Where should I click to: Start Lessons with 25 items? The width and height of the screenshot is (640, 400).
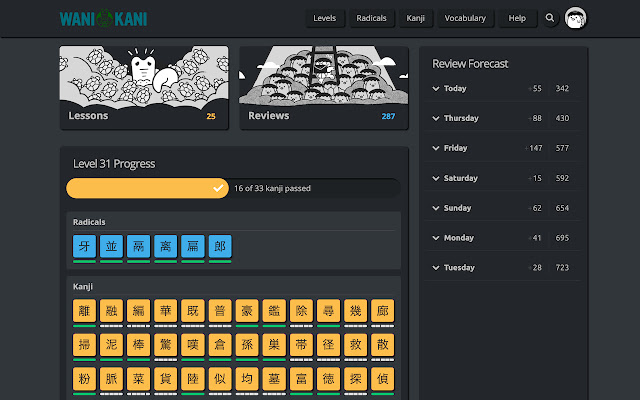coord(143,88)
